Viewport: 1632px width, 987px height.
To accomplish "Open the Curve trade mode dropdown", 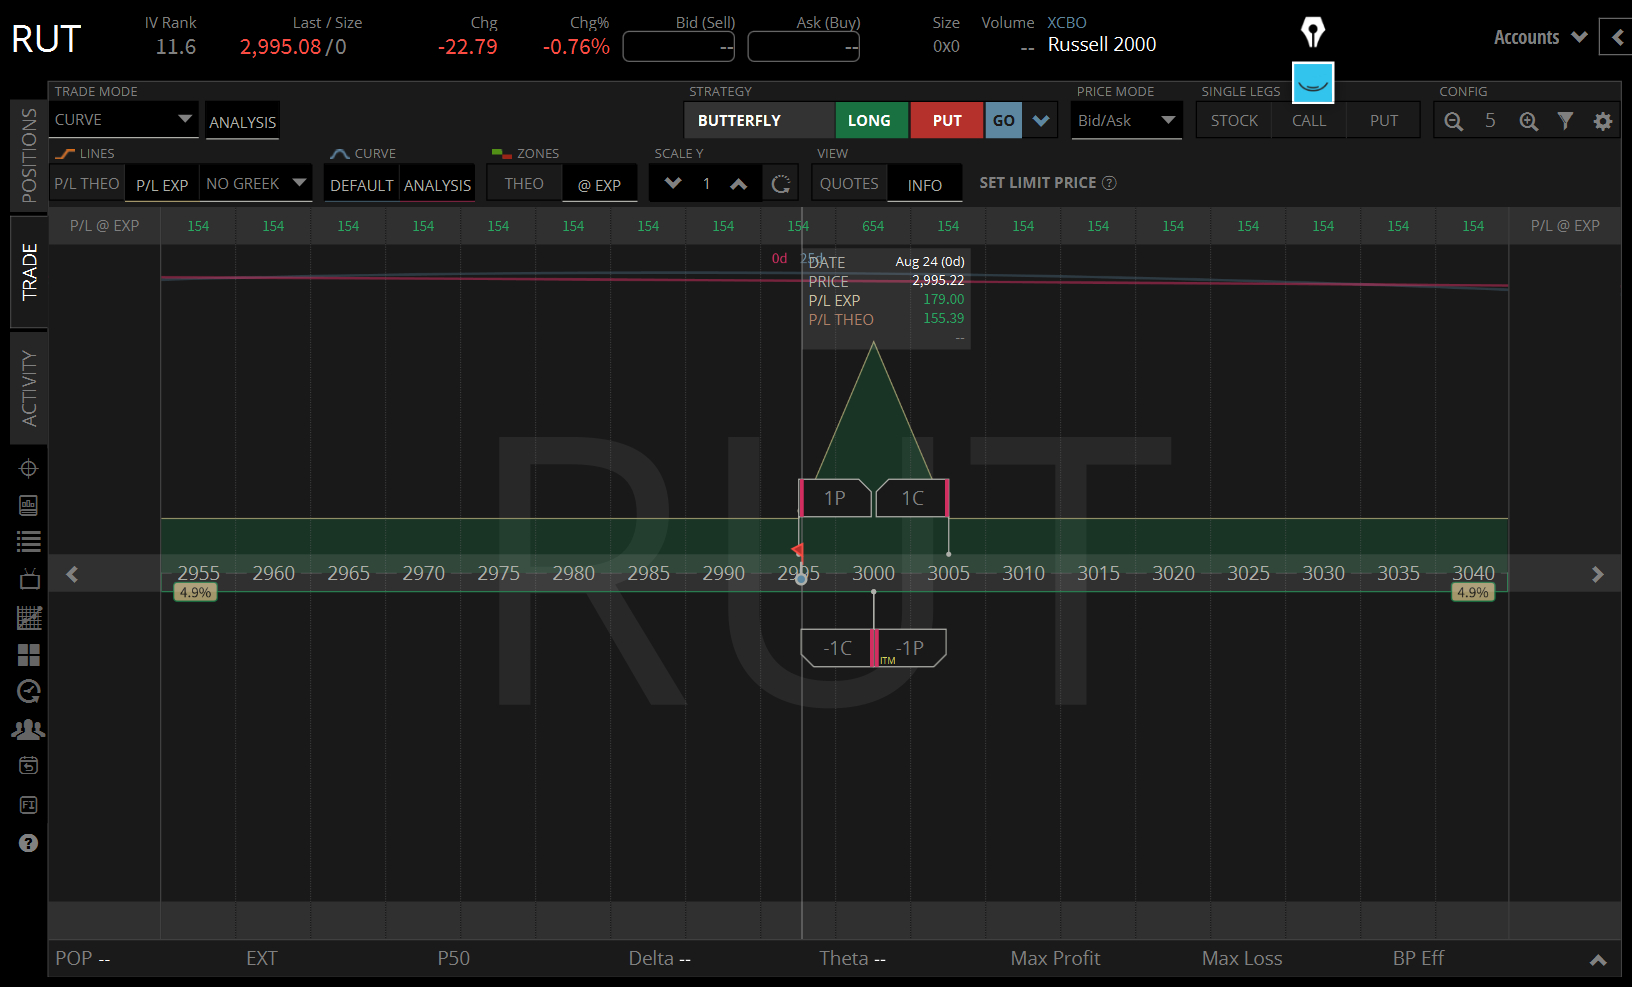I will pos(124,120).
